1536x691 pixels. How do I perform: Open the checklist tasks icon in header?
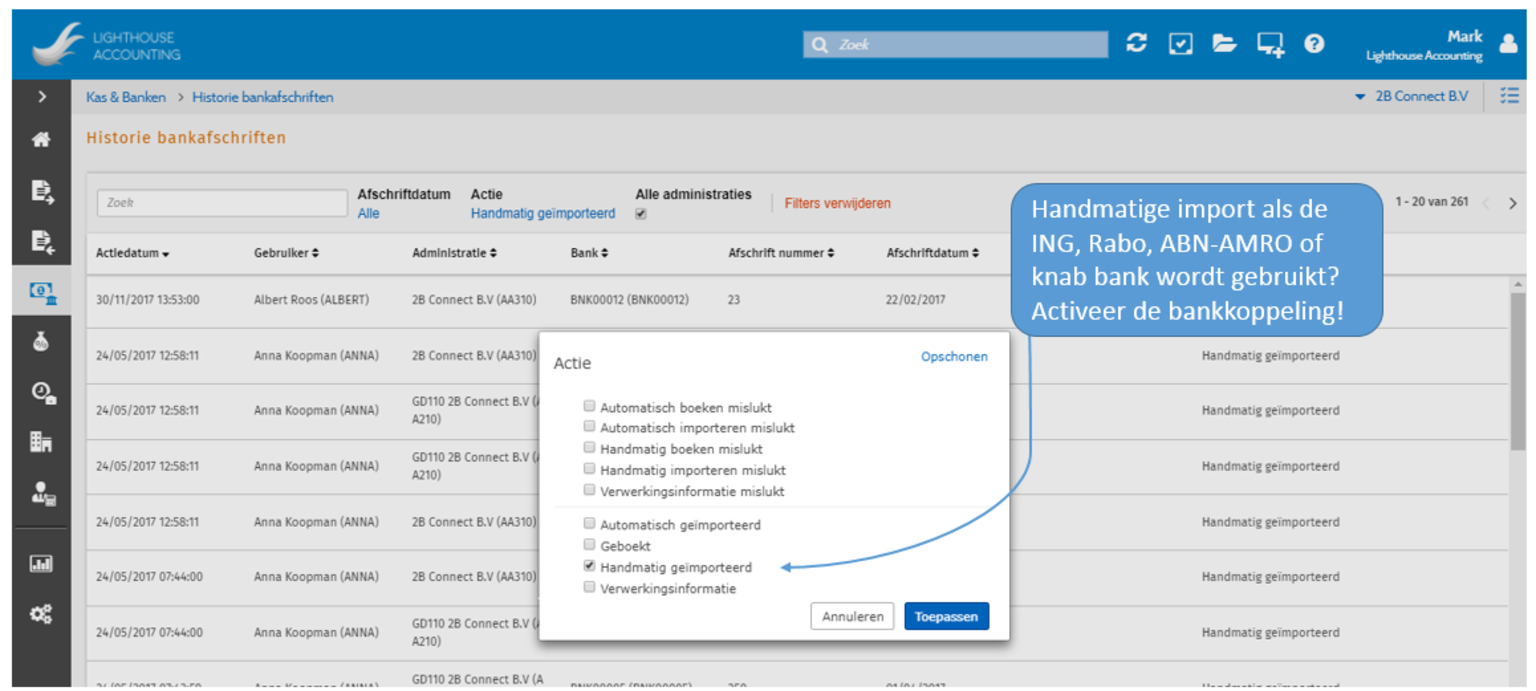1181,44
